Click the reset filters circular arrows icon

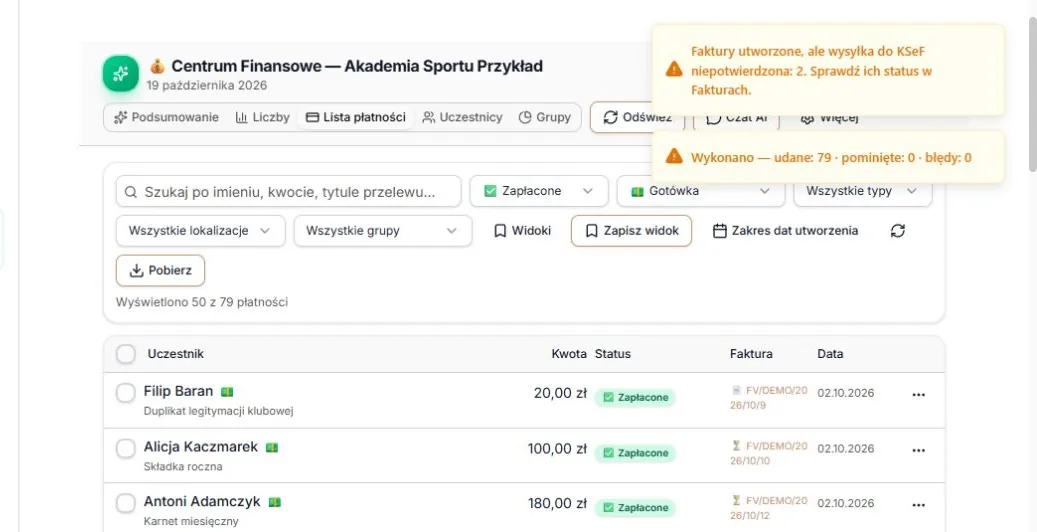[897, 231]
